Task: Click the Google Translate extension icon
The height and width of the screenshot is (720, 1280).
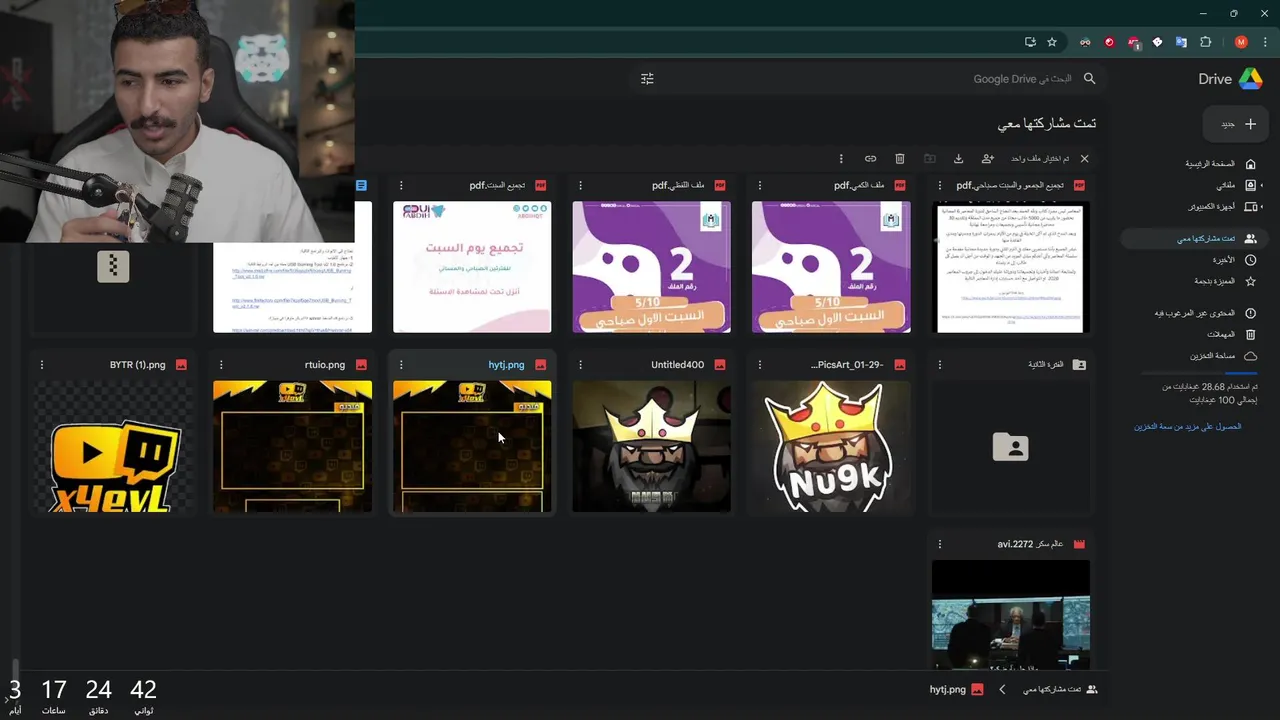Action: coord(1181,42)
